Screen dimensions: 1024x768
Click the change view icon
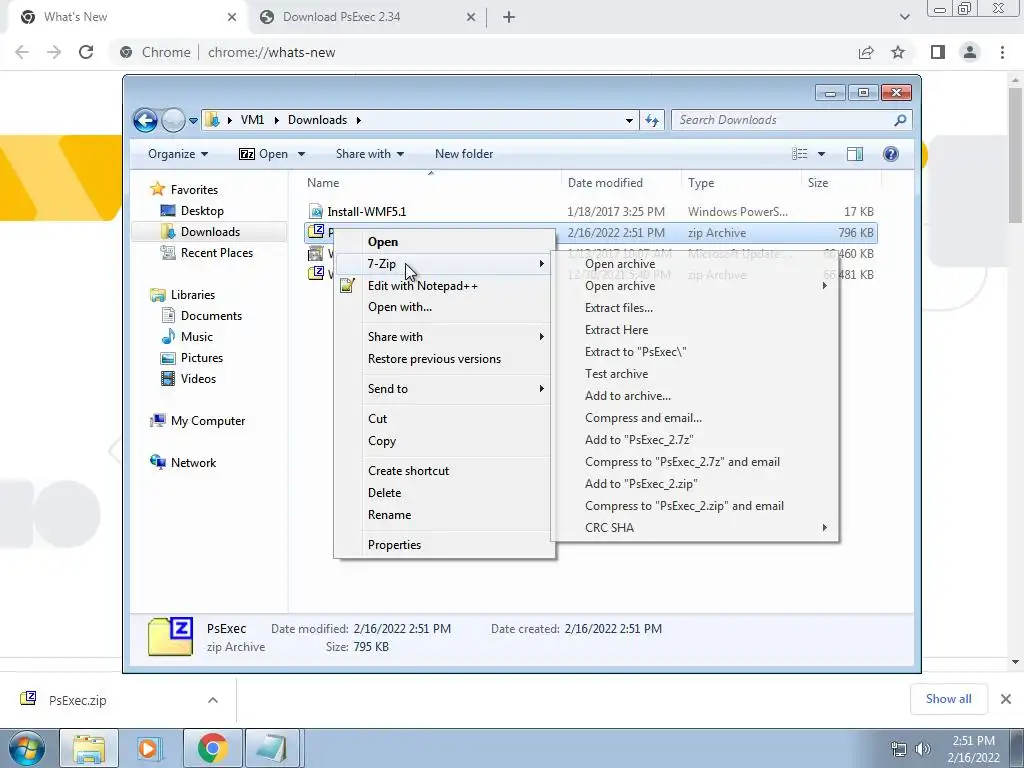tap(799, 154)
